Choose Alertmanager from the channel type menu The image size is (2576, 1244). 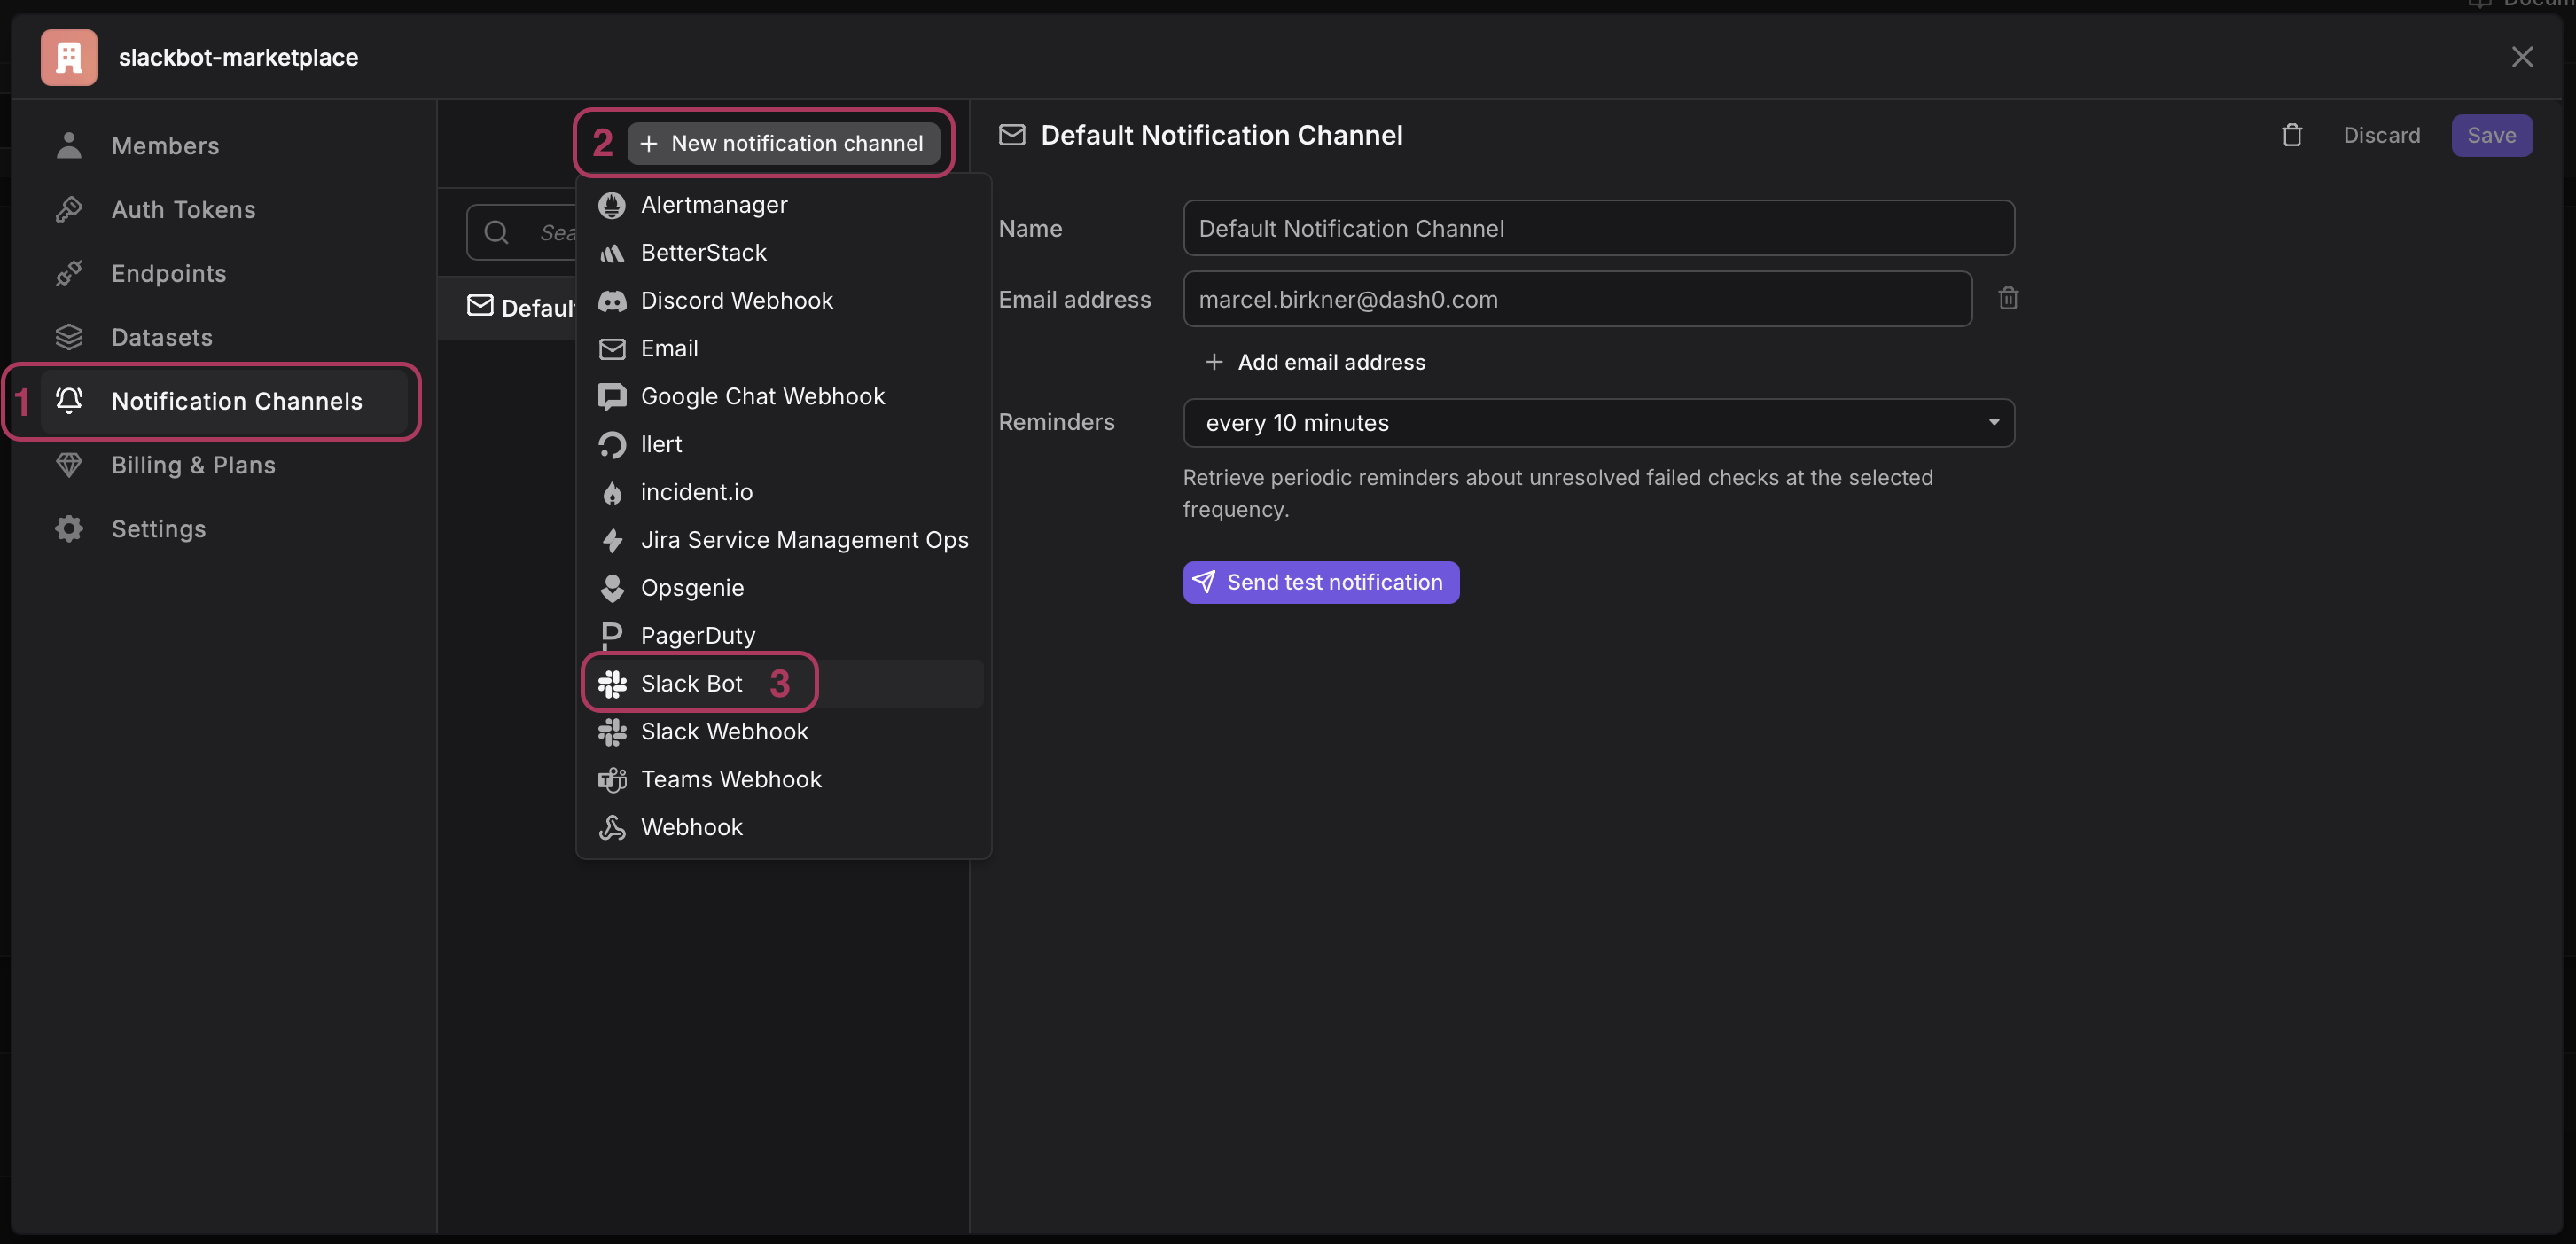click(784, 205)
